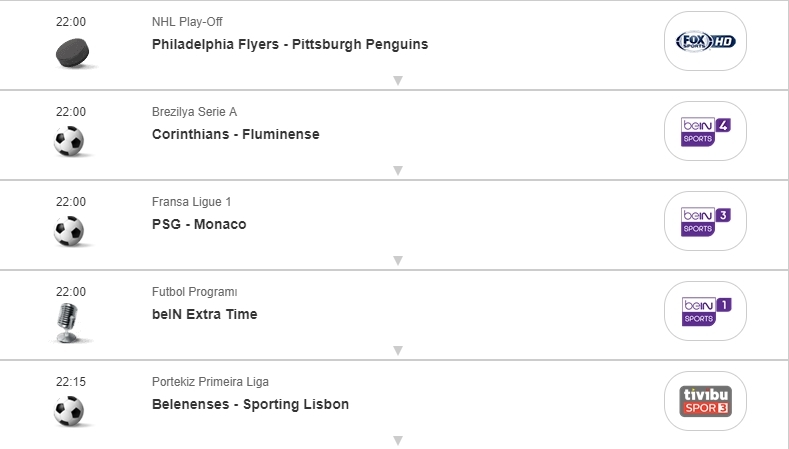Click the Fox Sports HD channel logo
Image resolution: width=789 pixels, height=449 pixels.
pyautogui.click(x=705, y=41)
